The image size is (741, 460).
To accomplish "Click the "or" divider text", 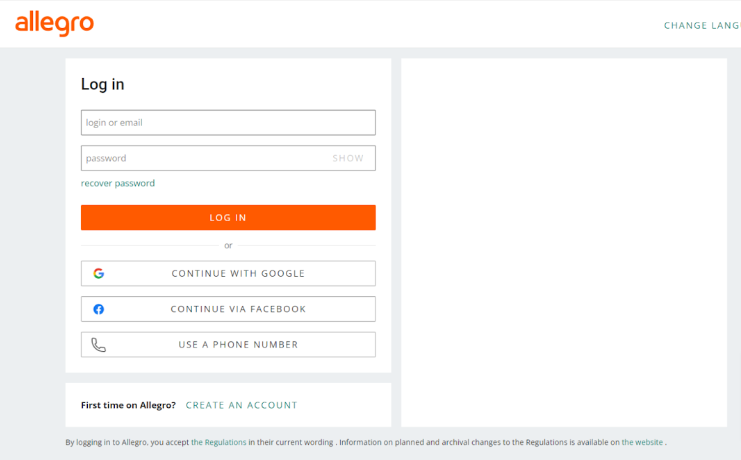I will point(228,245).
